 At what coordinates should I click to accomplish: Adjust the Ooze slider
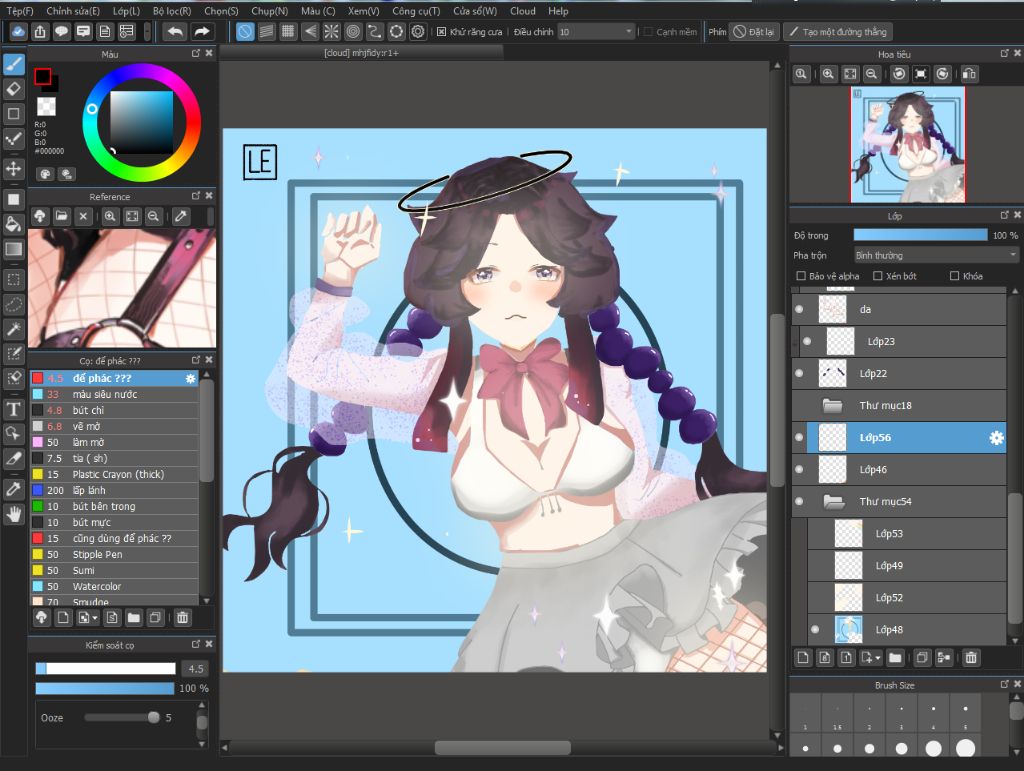pyautogui.click(x=122, y=717)
